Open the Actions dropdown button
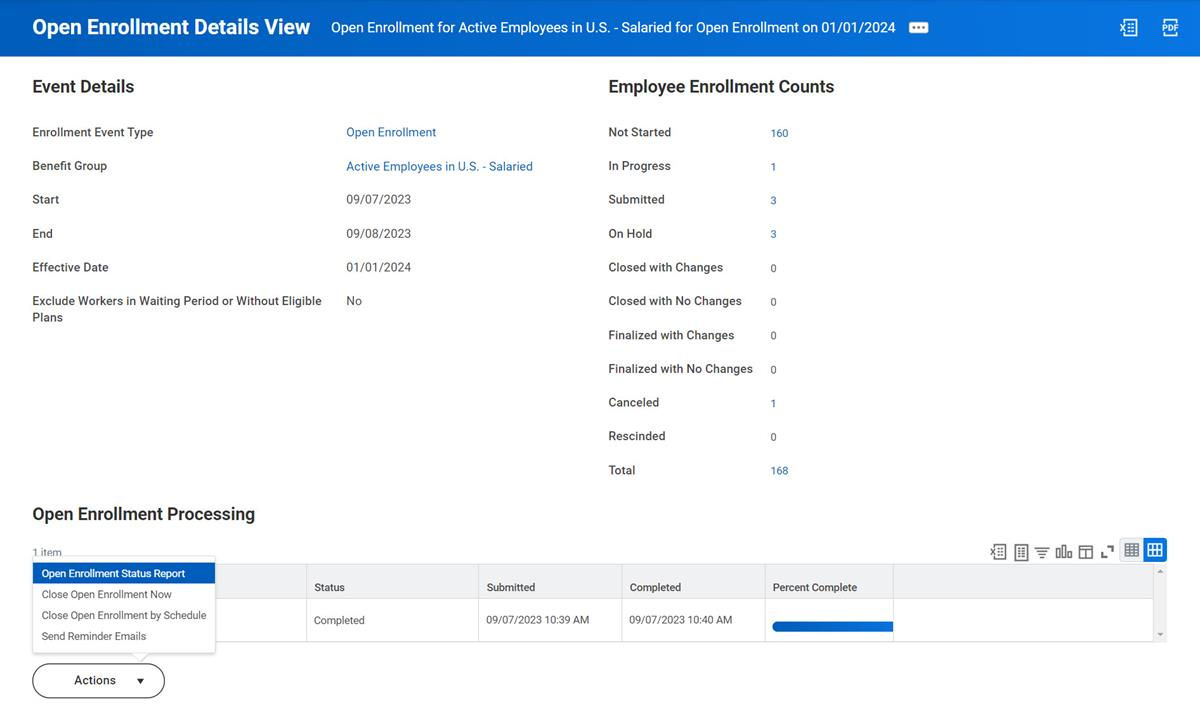The image size is (1200, 704). pyautogui.click(x=98, y=680)
